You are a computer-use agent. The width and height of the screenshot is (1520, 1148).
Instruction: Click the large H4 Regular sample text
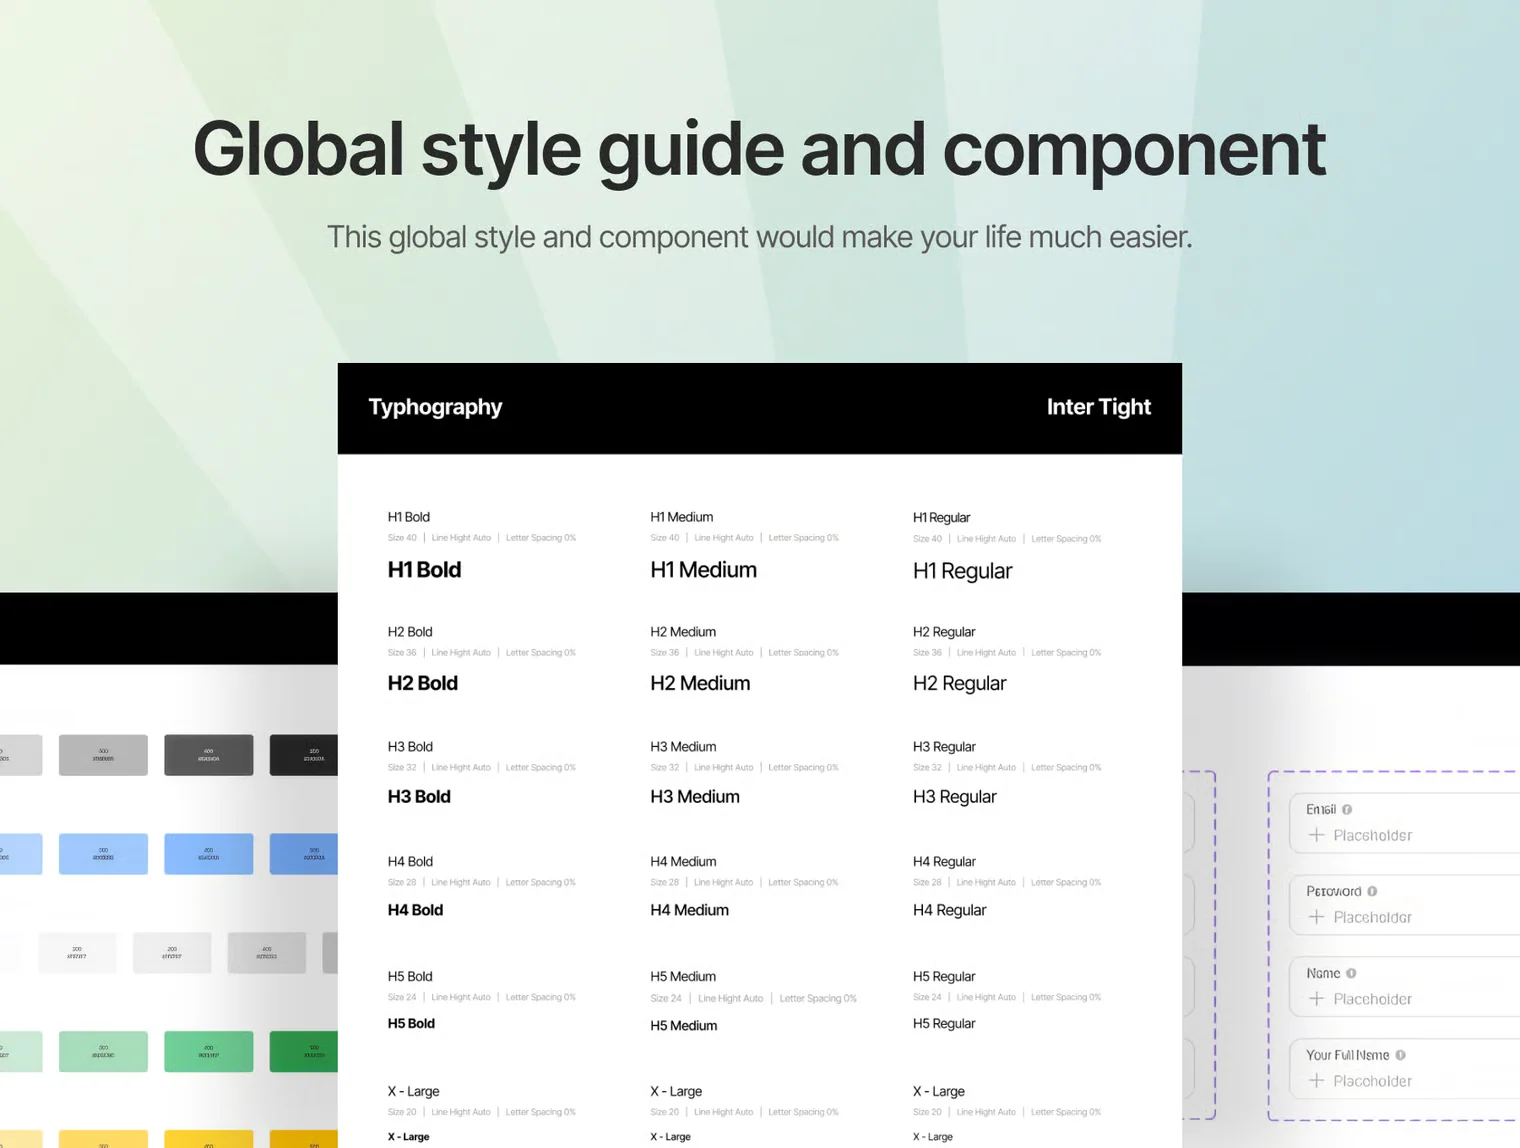click(x=949, y=910)
